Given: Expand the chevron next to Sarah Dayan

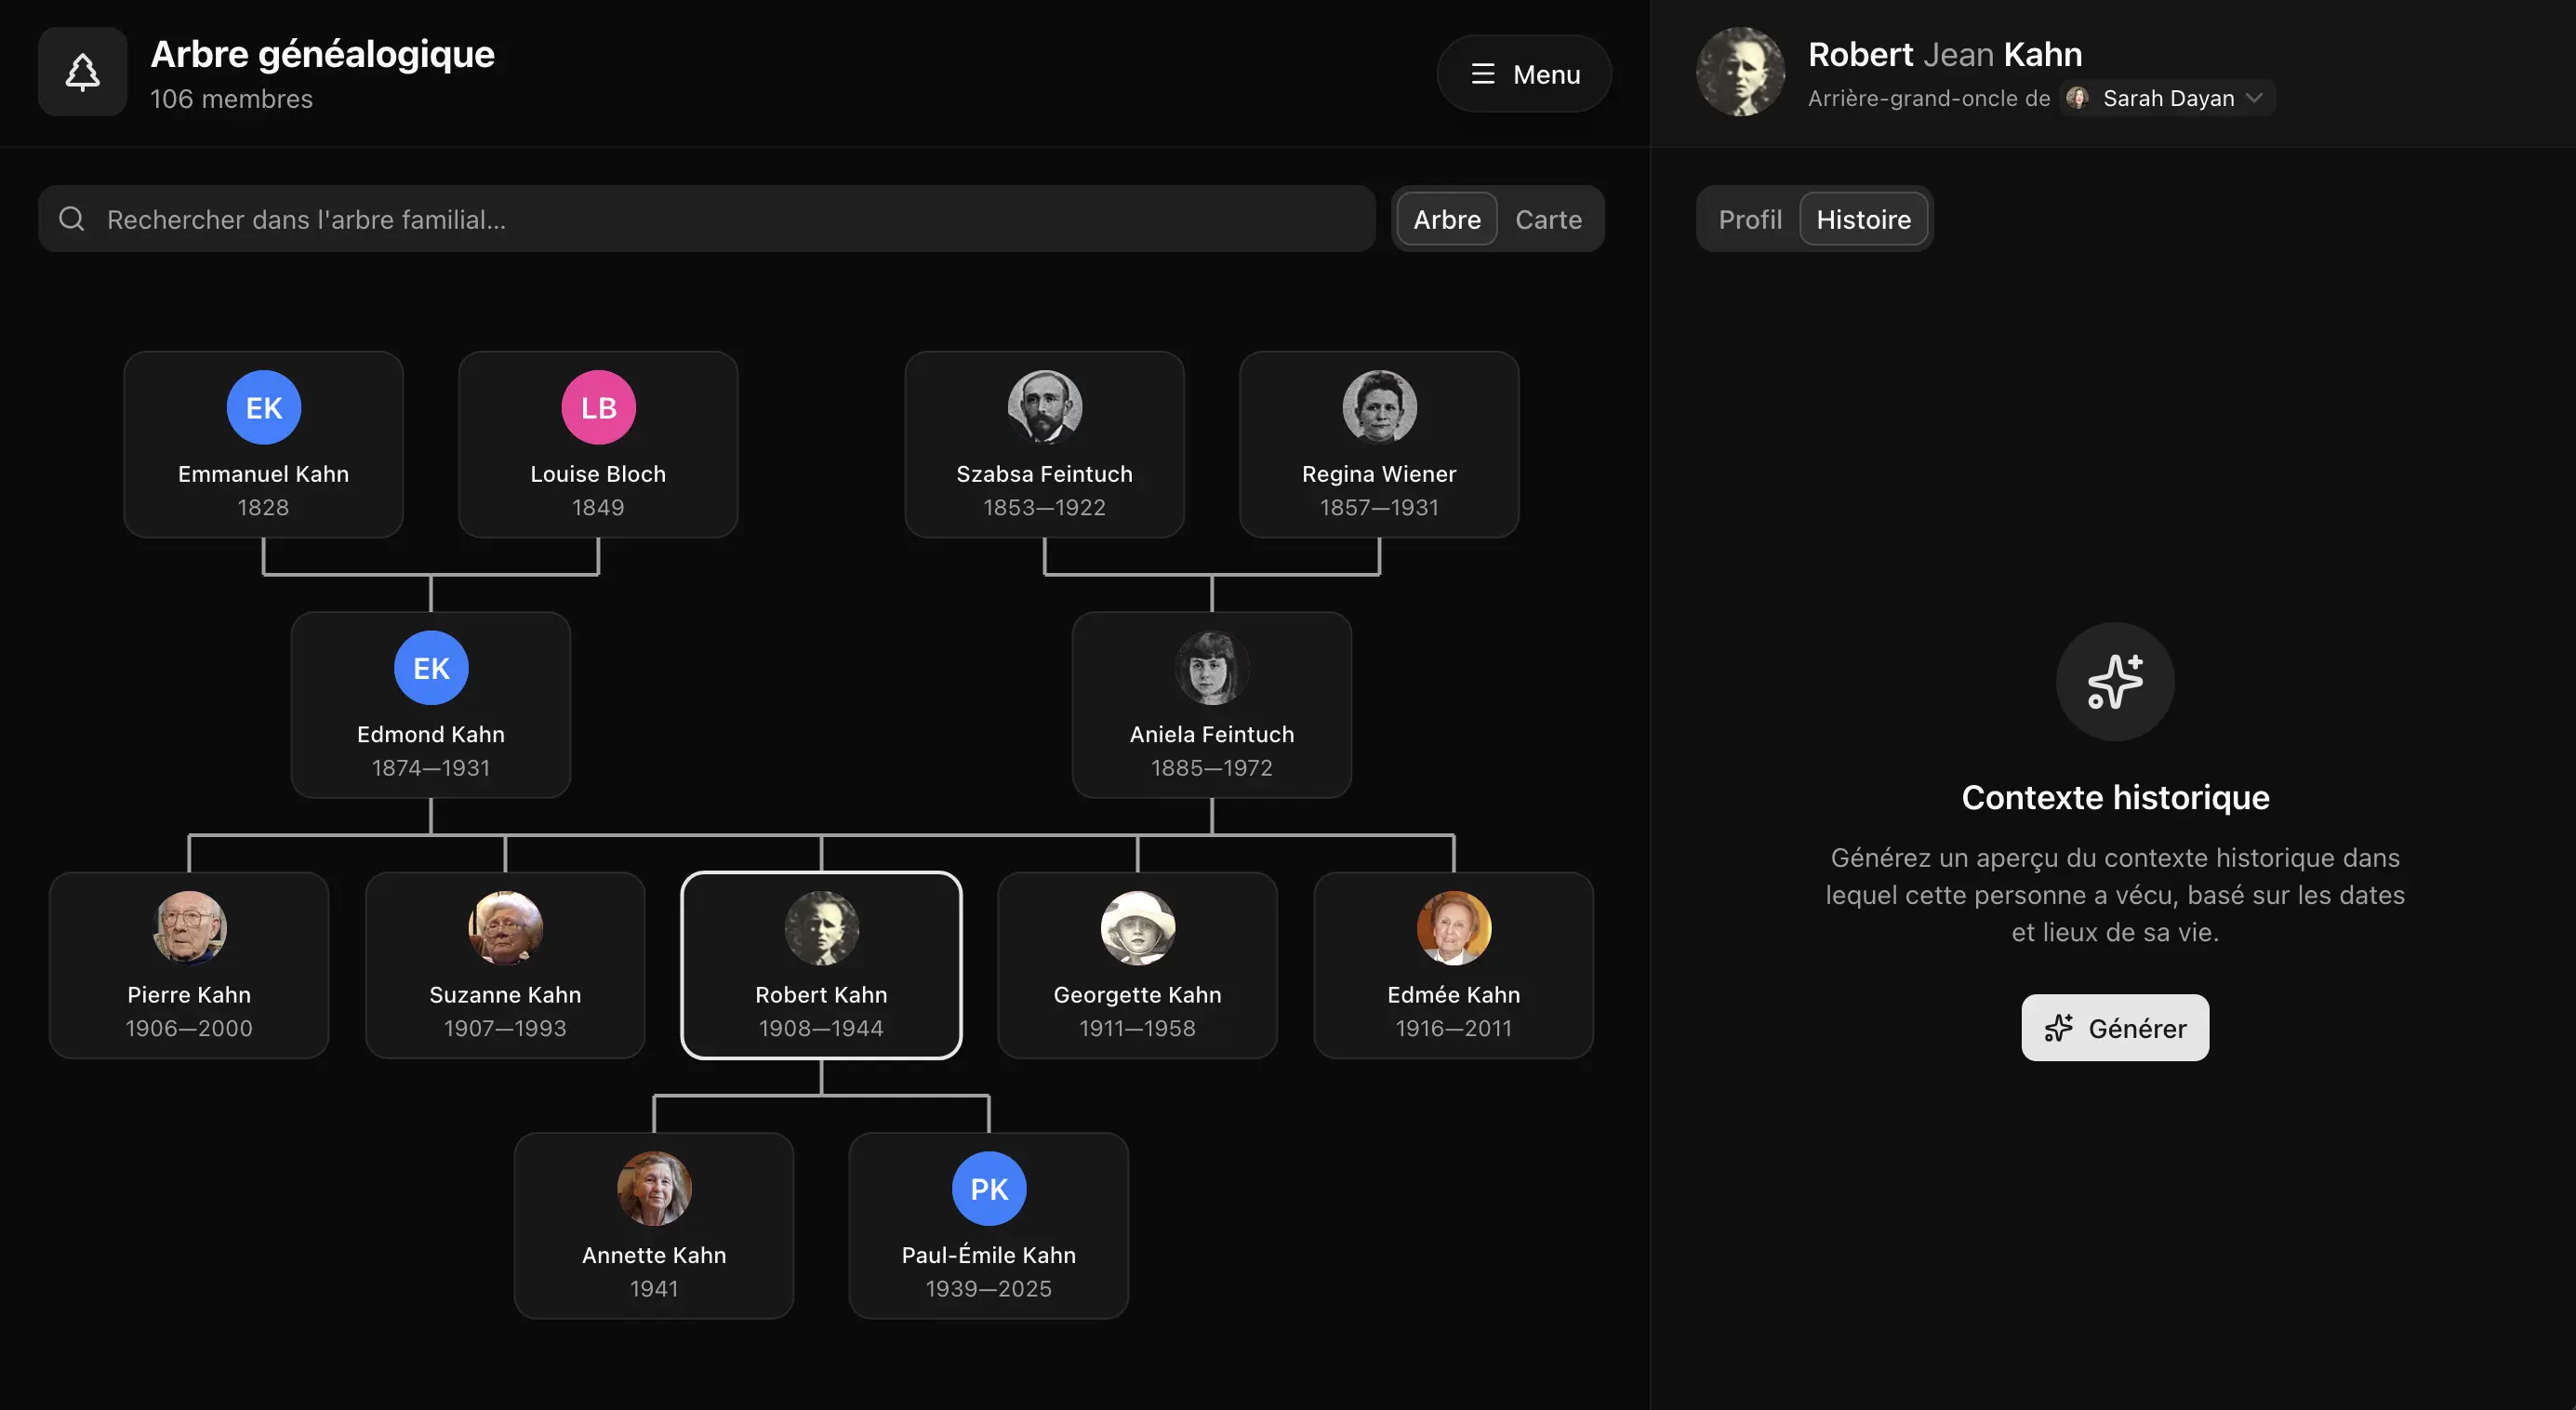Looking at the screenshot, I should (x=2253, y=98).
